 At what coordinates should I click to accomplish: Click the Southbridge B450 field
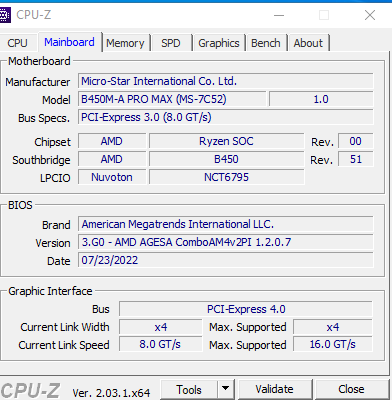(226, 159)
